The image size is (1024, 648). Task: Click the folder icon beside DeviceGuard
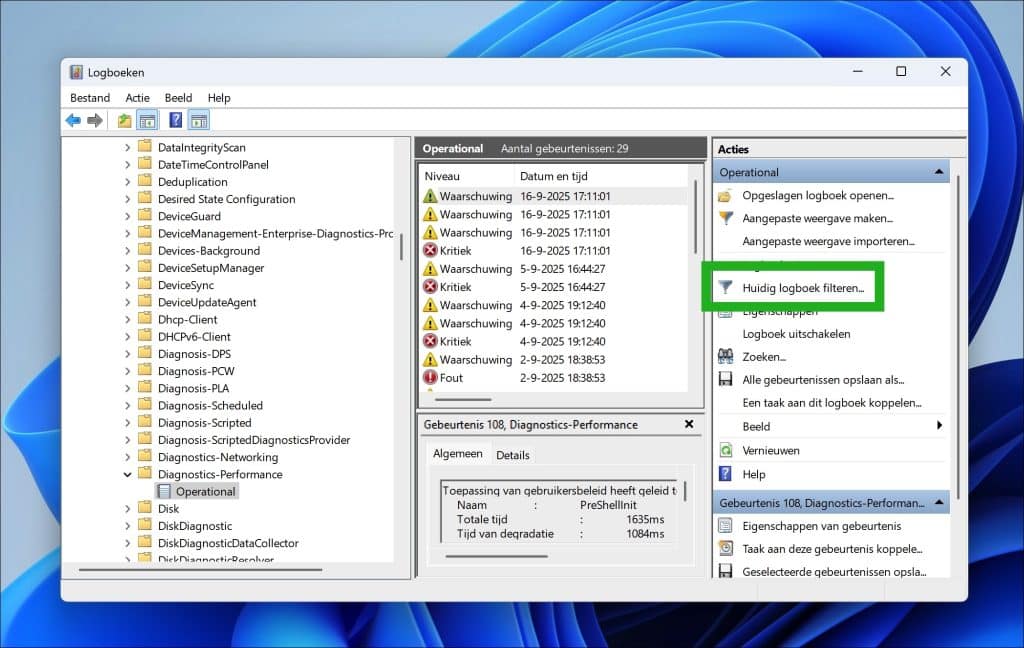click(145, 216)
